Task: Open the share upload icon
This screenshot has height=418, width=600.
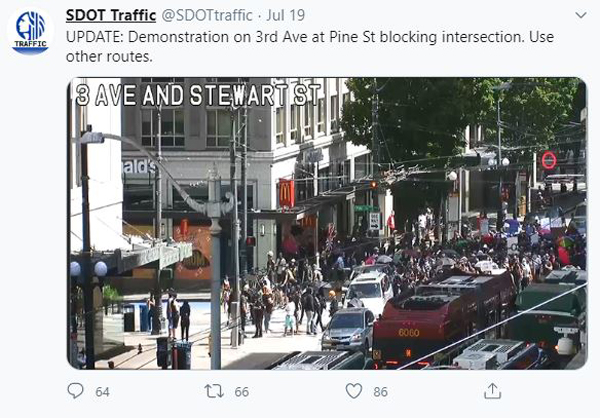Action: [x=492, y=391]
